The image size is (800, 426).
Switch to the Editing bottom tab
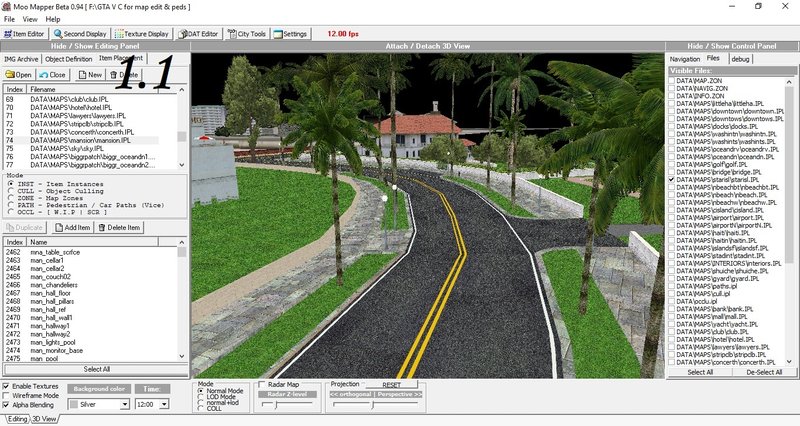[17, 419]
